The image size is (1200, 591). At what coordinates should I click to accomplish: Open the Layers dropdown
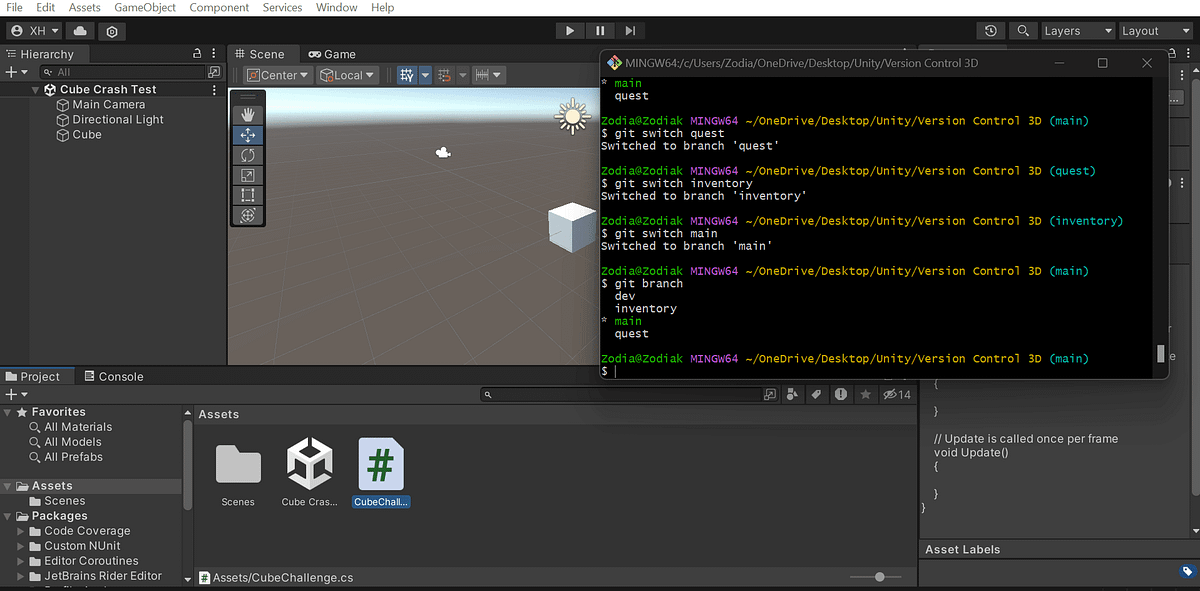click(1077, 31)
